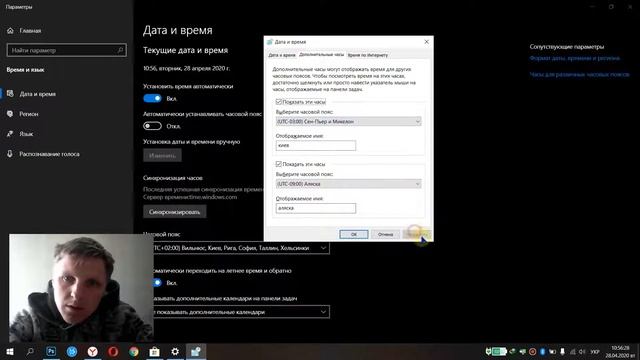Launch Opera browser from taskbar
This screenshot has height=360, width=640.
pos(113,351)
